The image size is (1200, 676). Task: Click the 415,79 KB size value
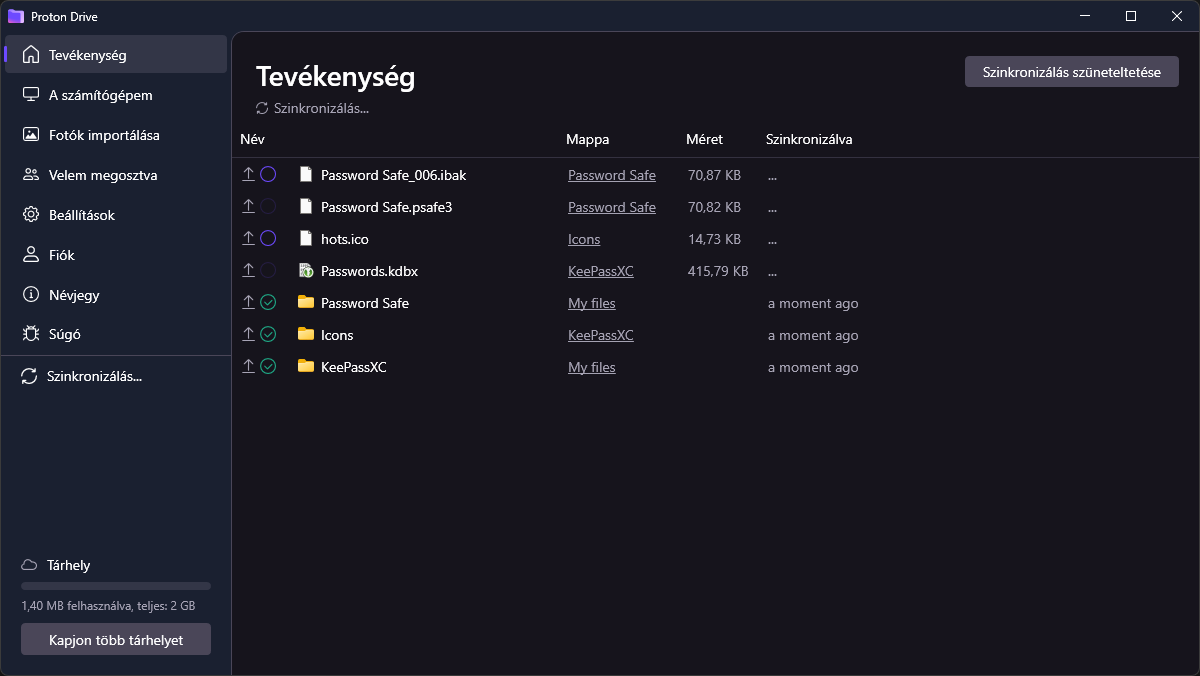point(718,271)
